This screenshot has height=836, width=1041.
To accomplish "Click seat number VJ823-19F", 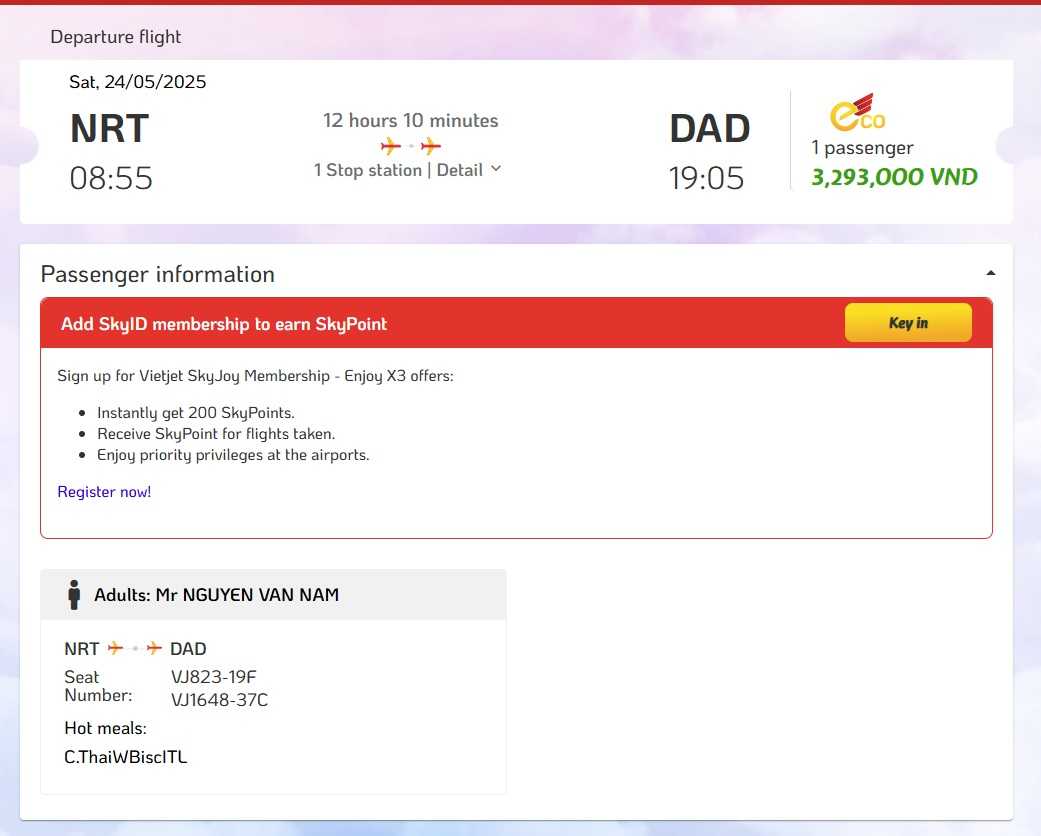I will pyautogui.click(x=213, y=677).
